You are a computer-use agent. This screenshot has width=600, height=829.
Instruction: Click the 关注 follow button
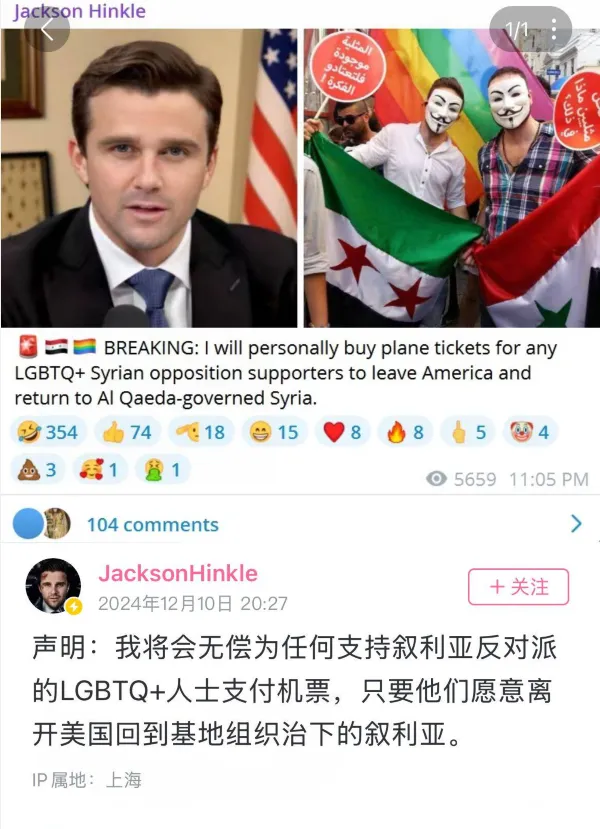[518, 587]
